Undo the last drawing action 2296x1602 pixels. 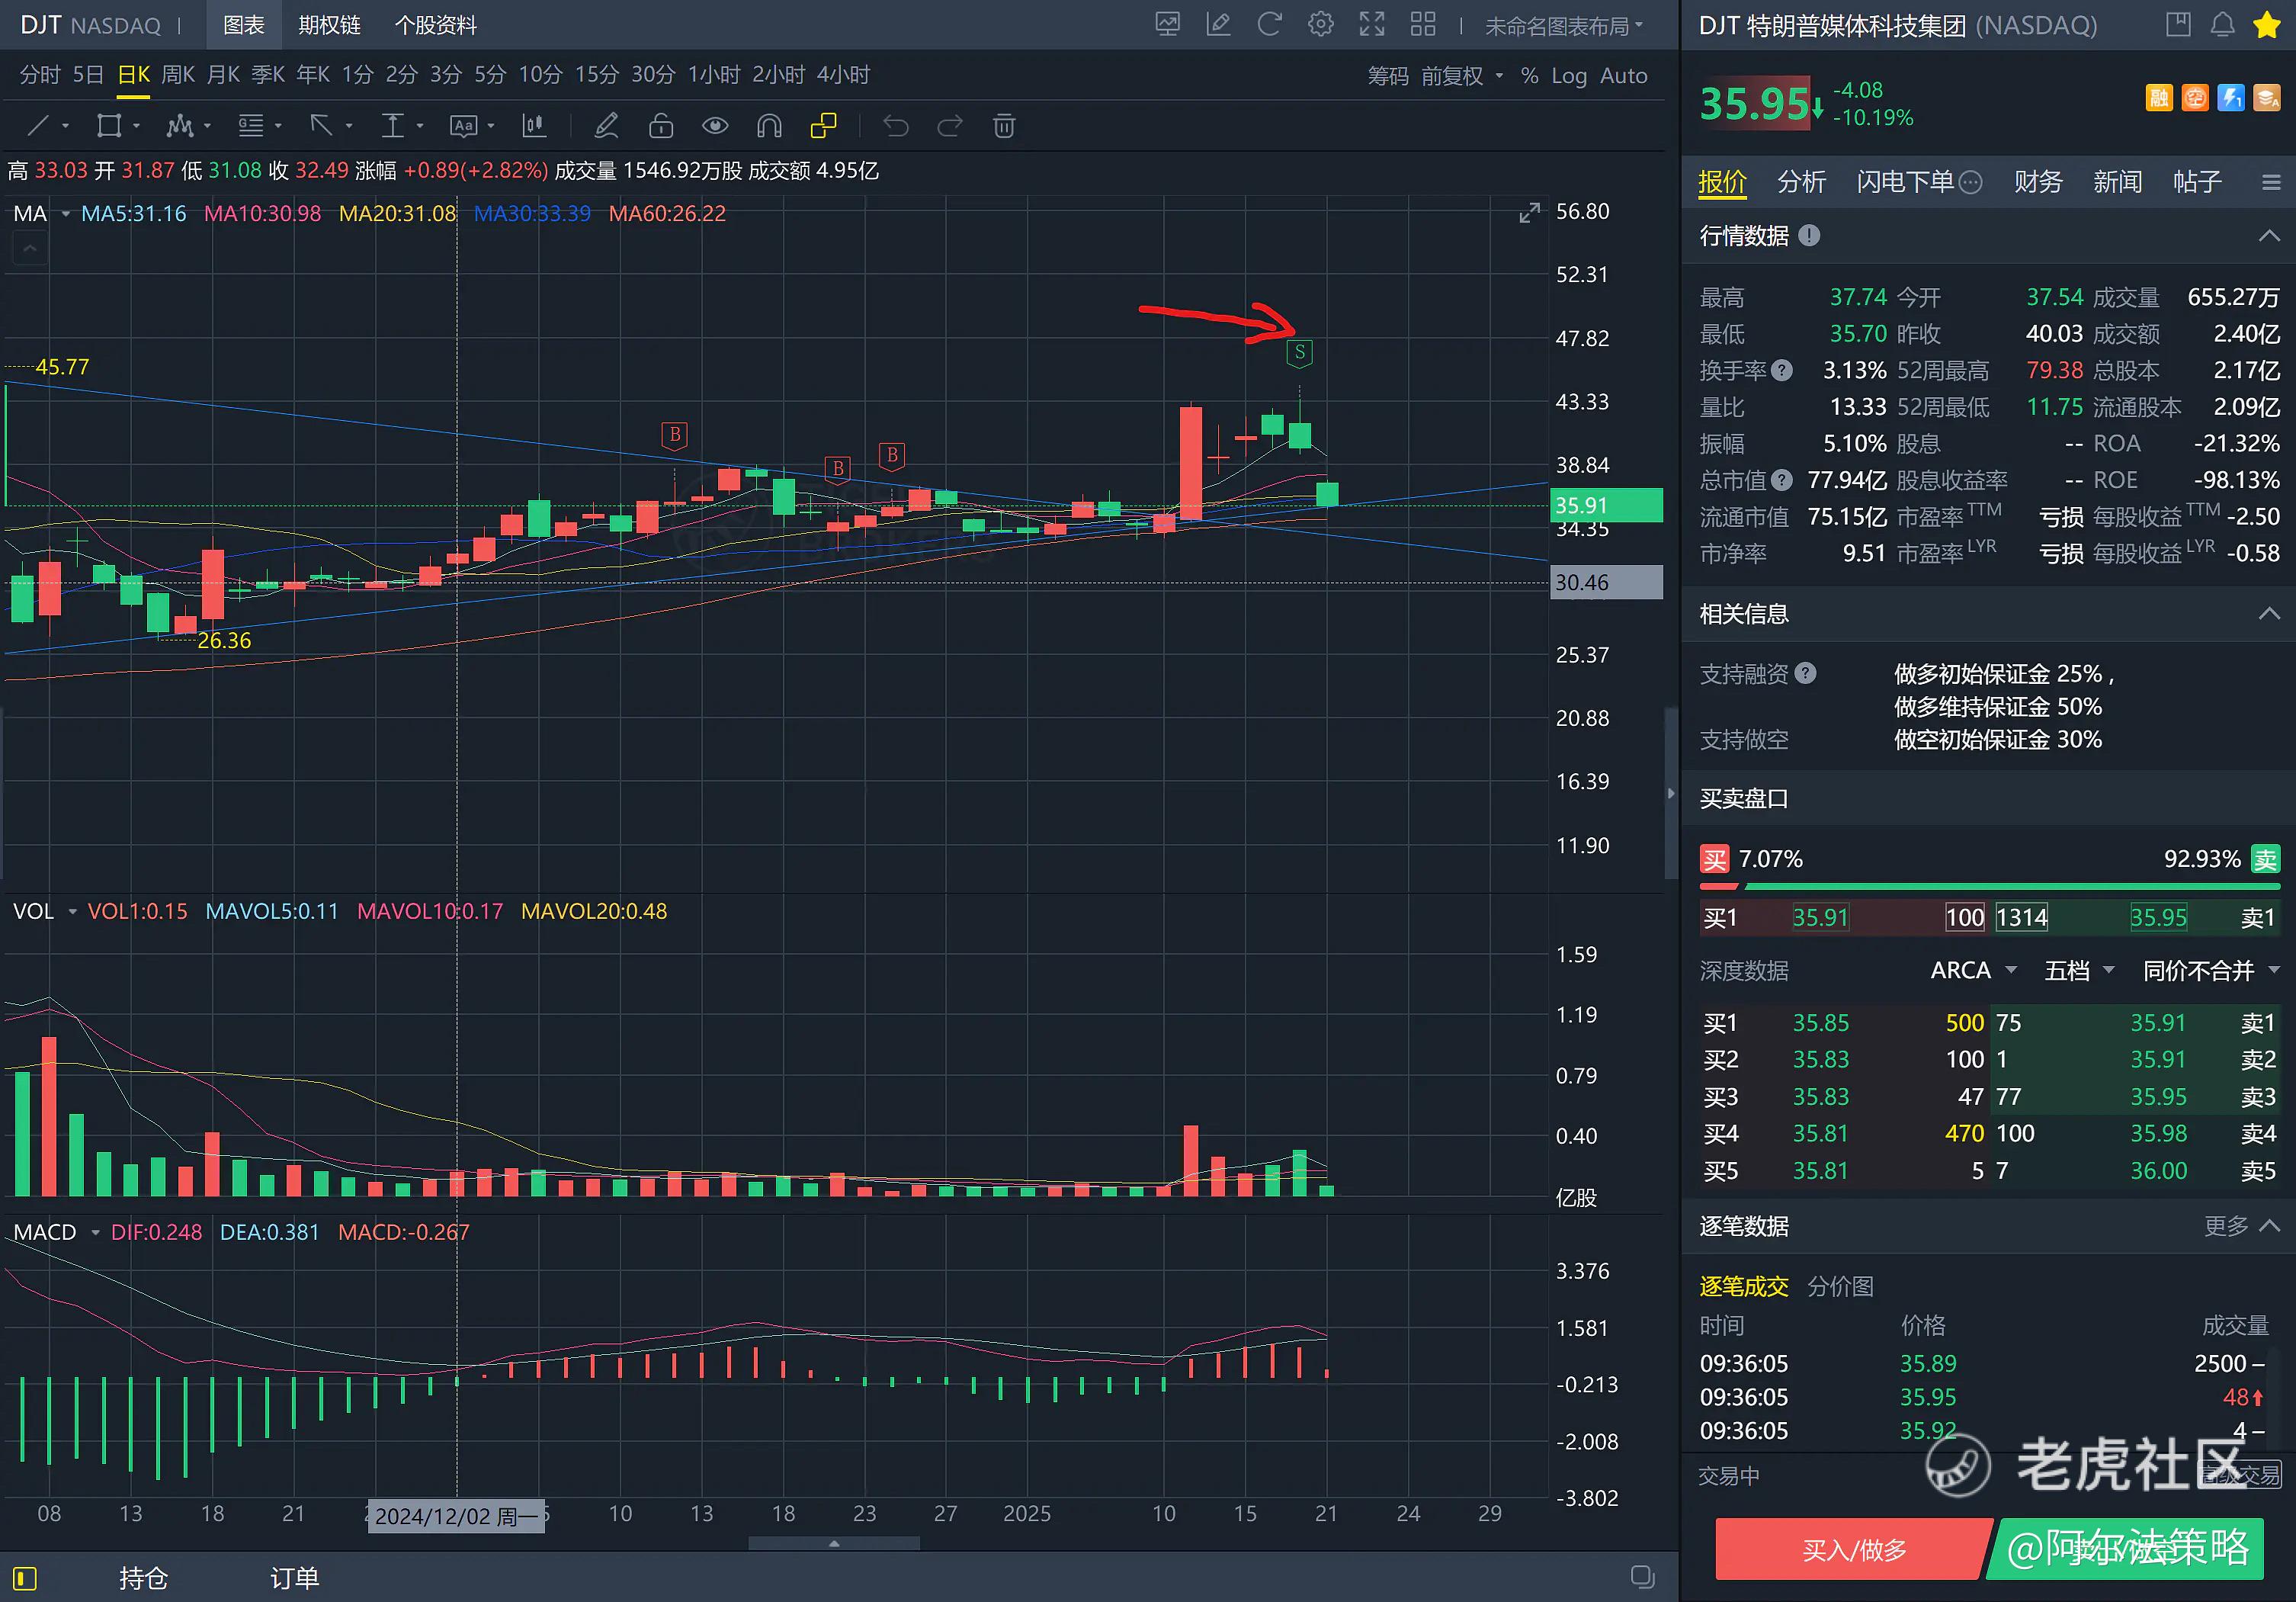(x=896, y=126)
